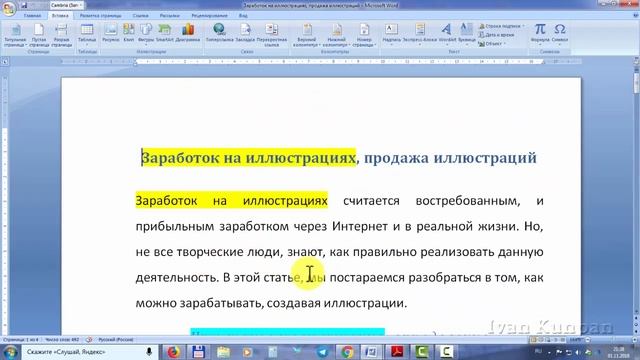Image resolution: width=640 pixels, height=360 pixels.
Task: Click the Save icon in Quick Access Toolbar
Action: click(x=24, y=5)
